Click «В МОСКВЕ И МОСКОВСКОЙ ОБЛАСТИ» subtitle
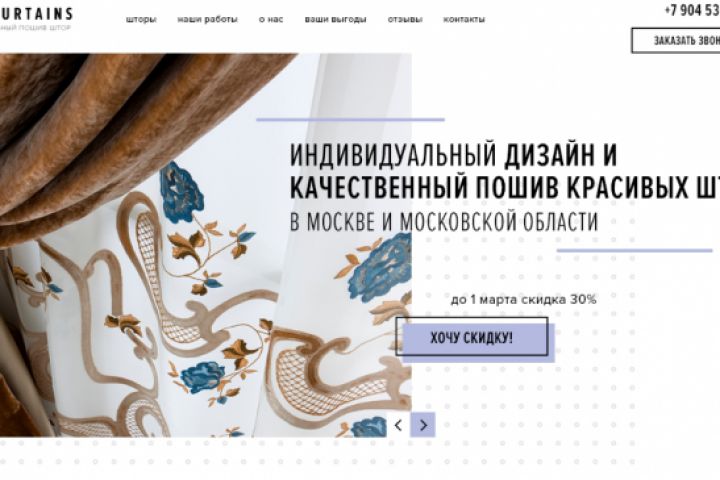The width and height of the screenshot is (720, 480). click(x=444, y=221)
